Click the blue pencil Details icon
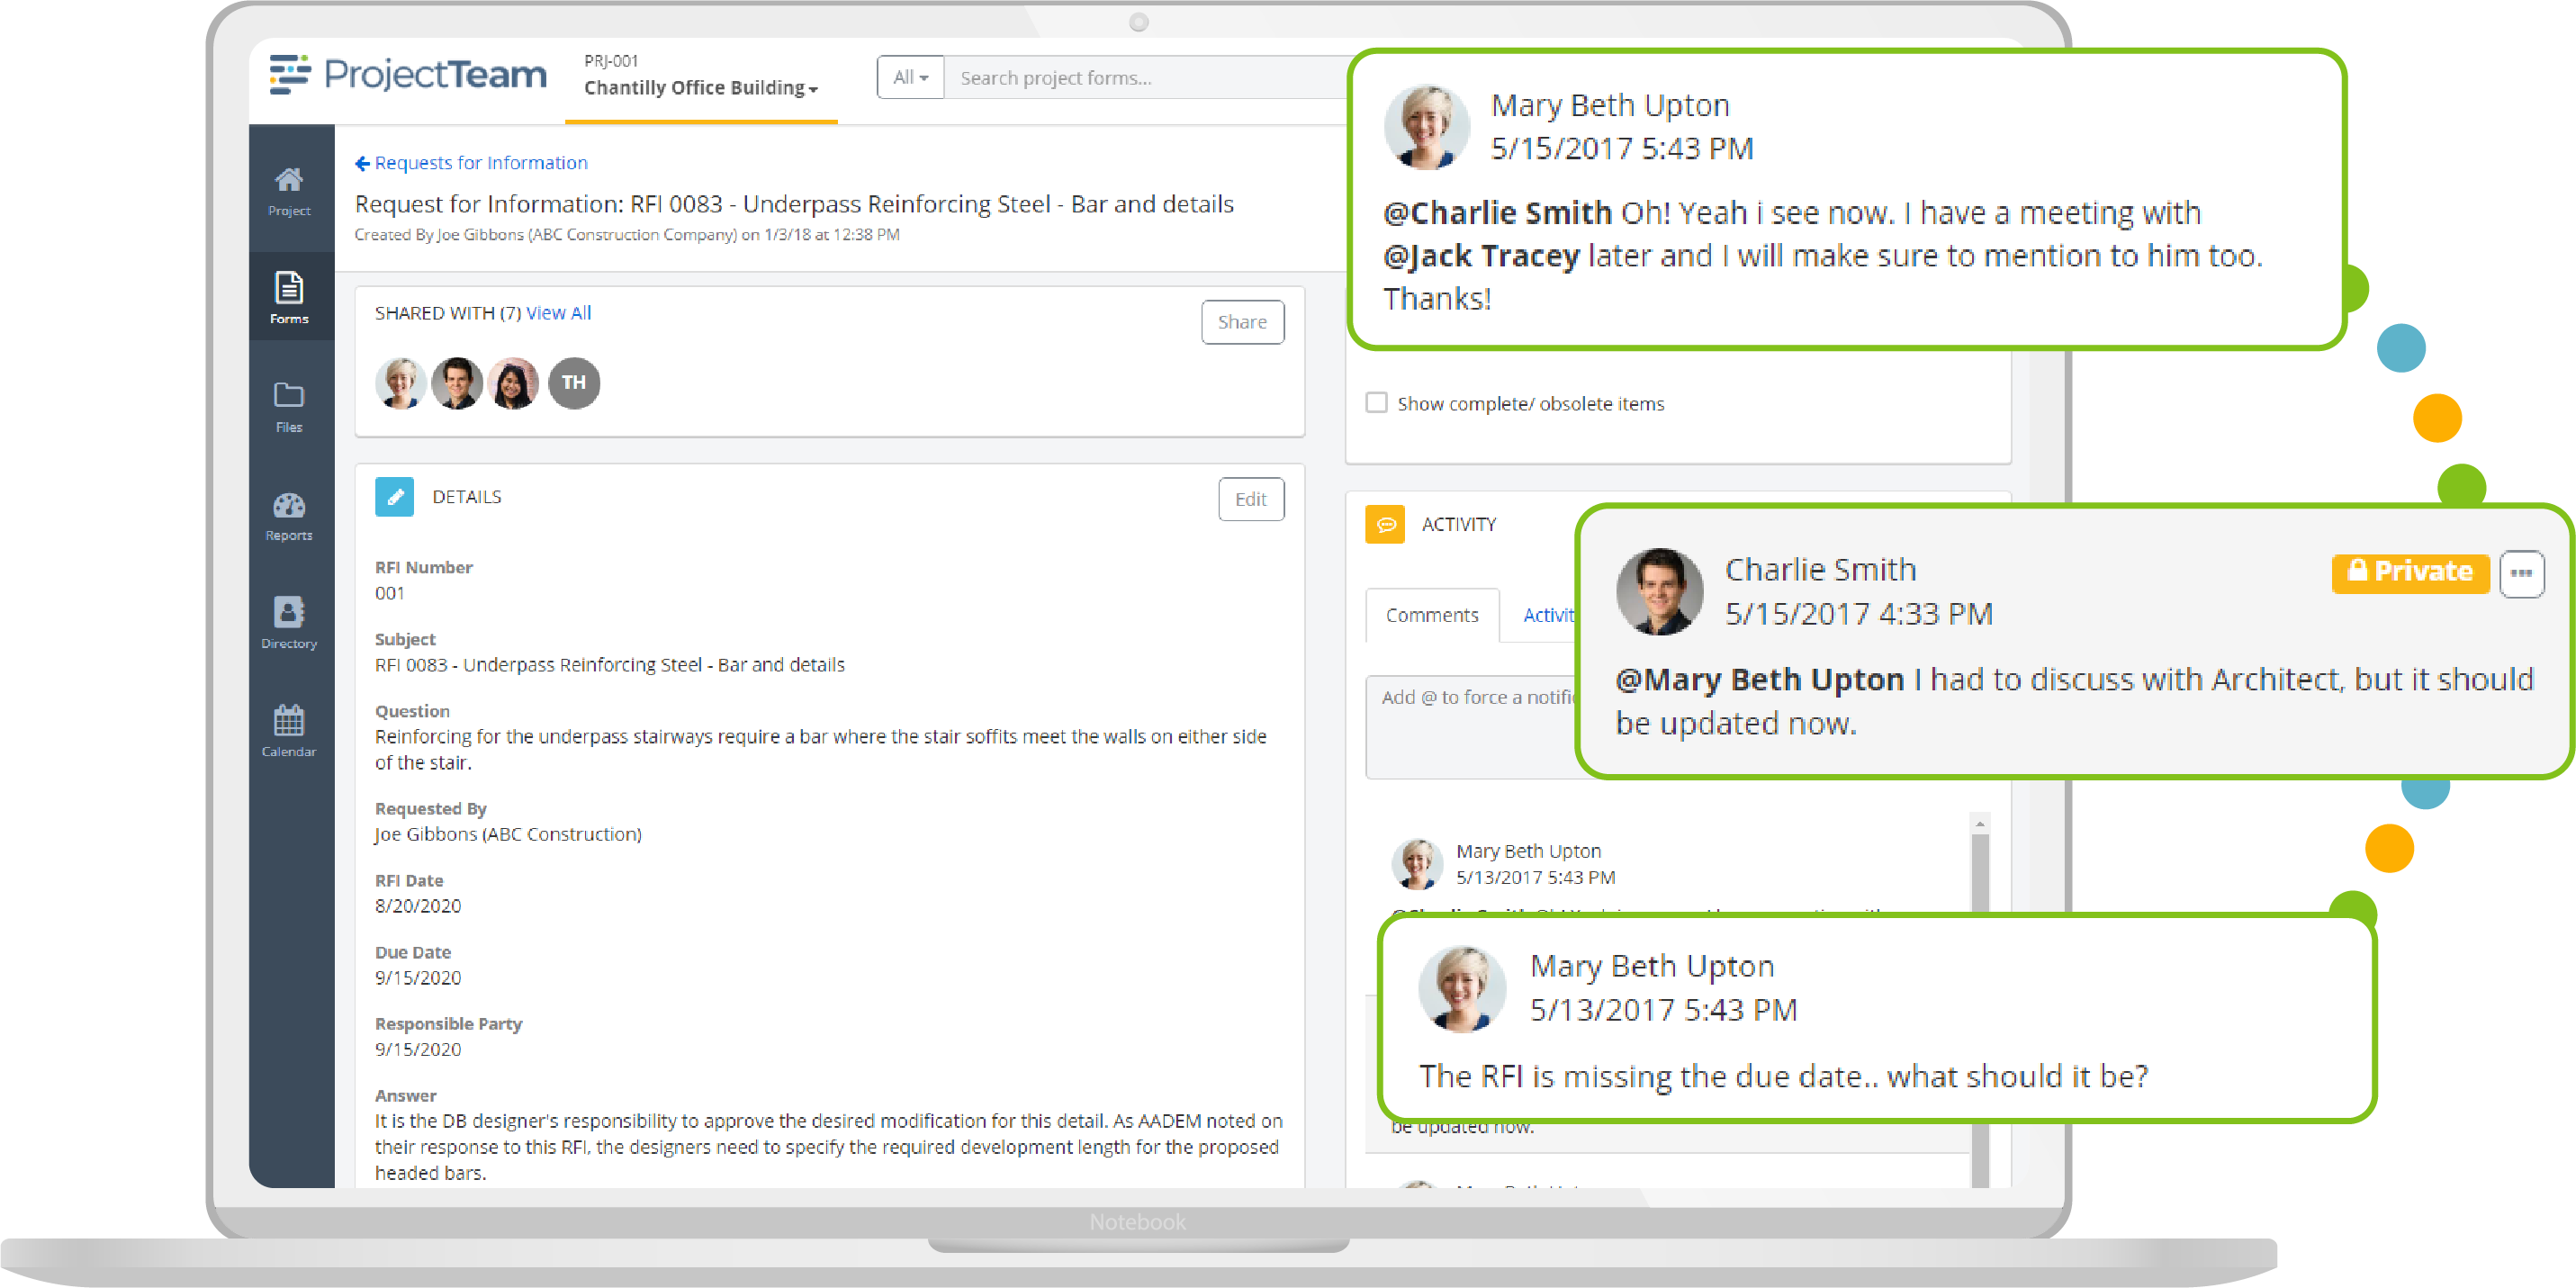The height and width of the screenshot is (1288, 2576). [x=394, y=497]
